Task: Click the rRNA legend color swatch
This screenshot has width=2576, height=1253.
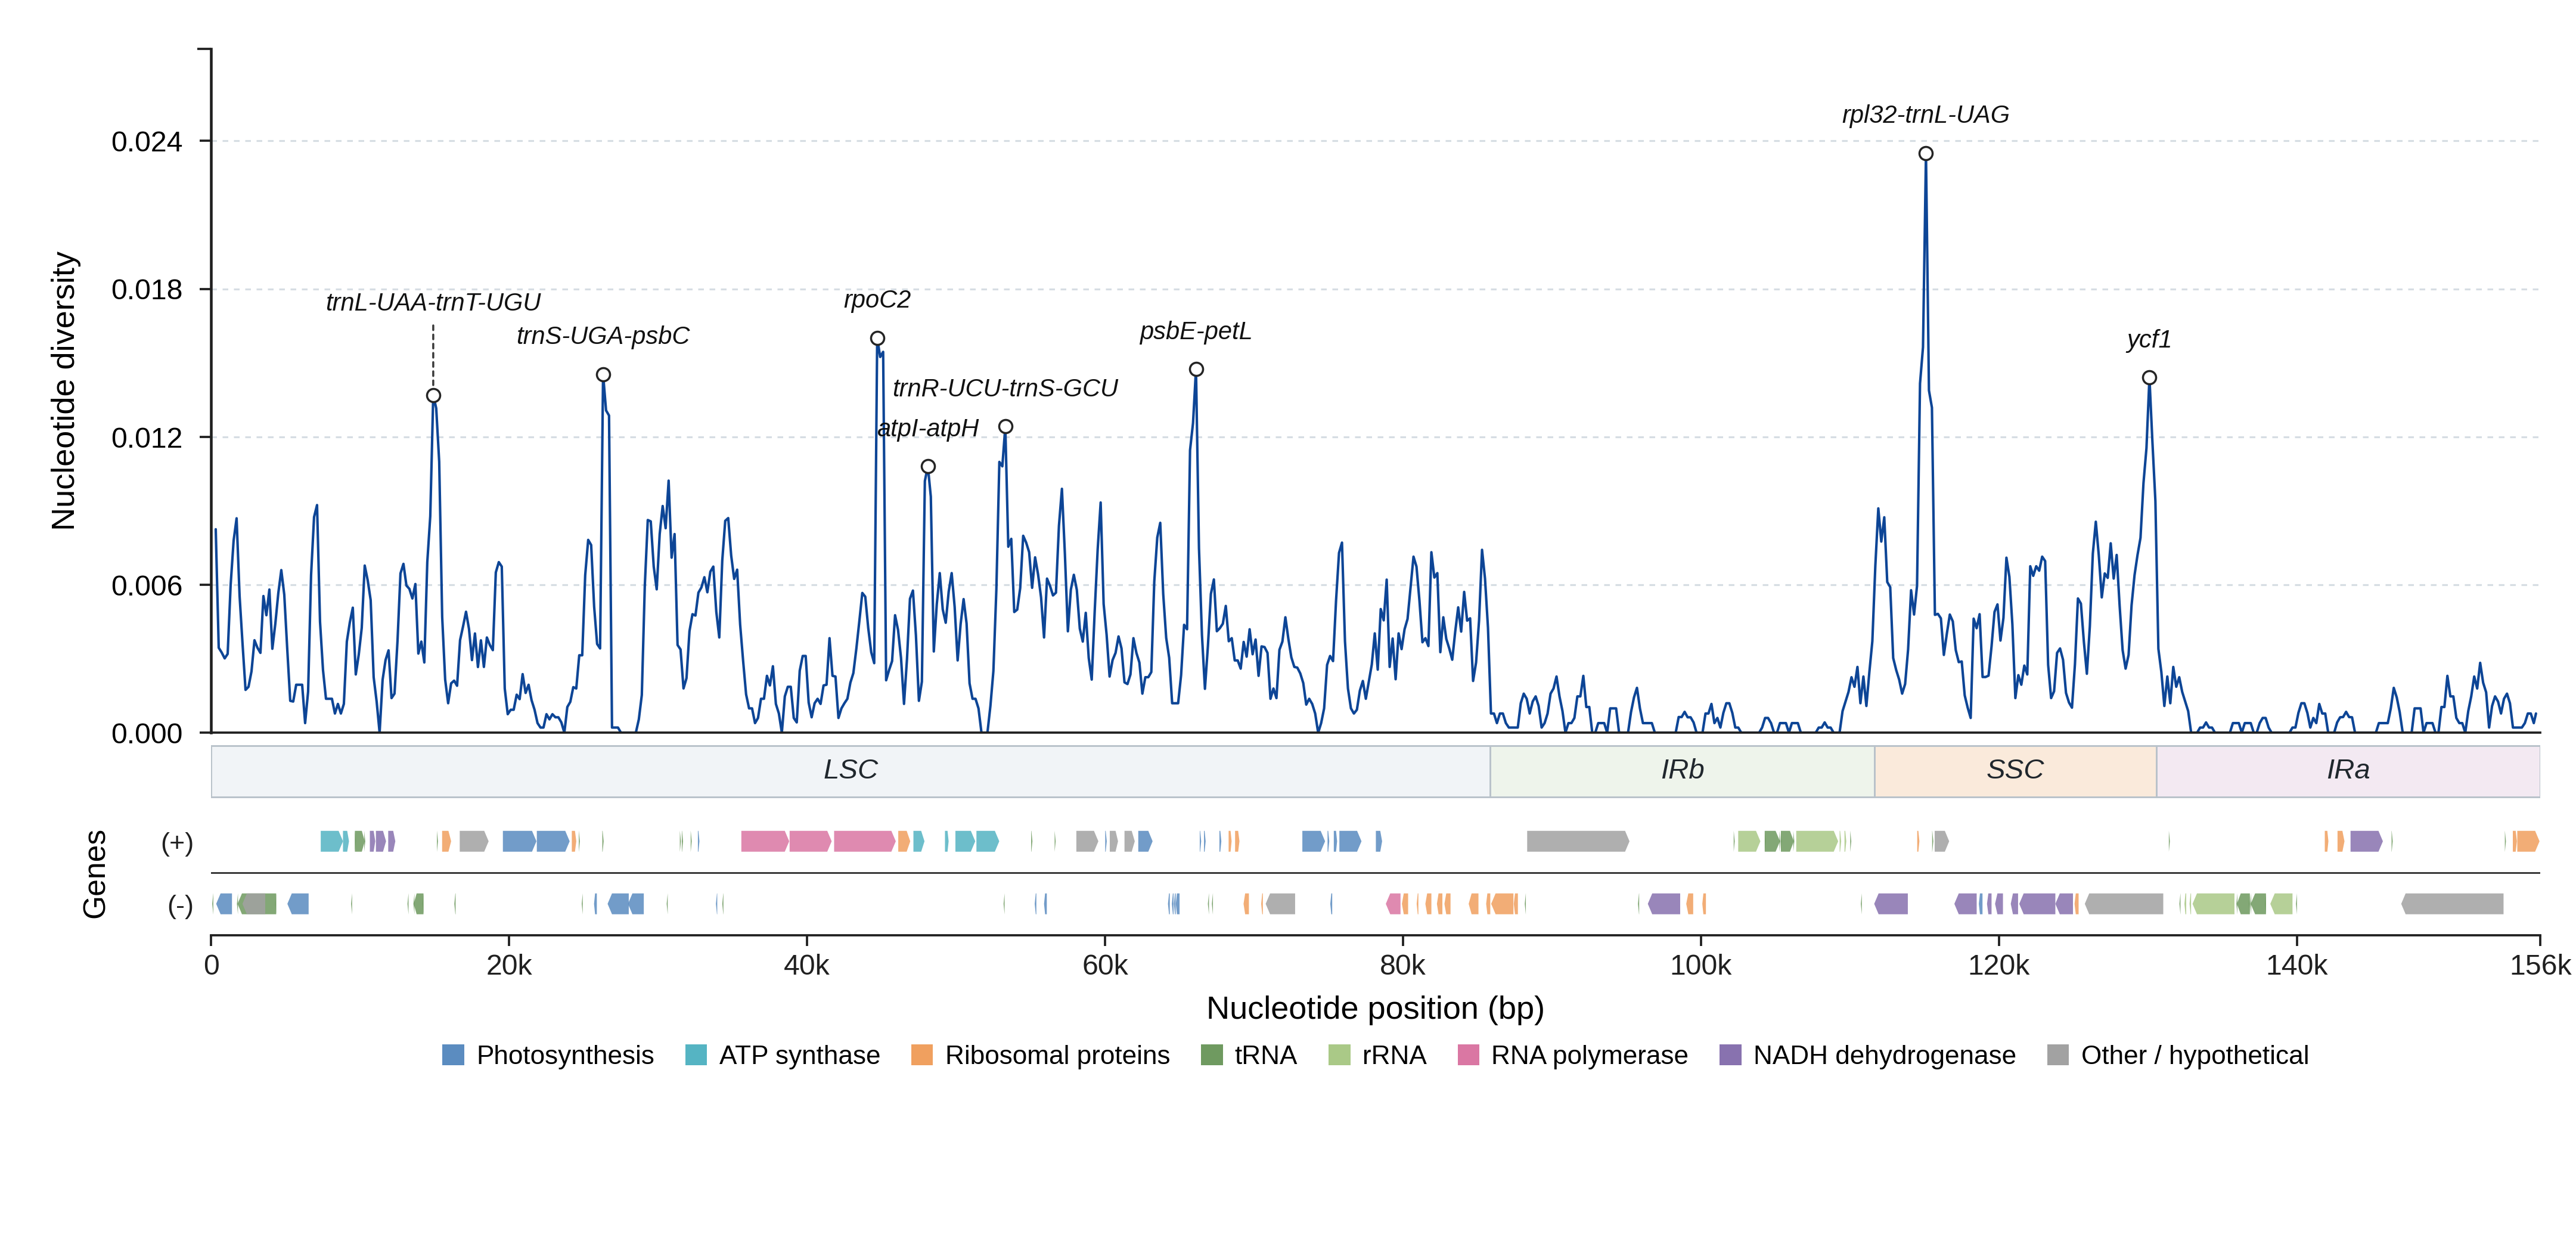Action: [1339, 1055]
